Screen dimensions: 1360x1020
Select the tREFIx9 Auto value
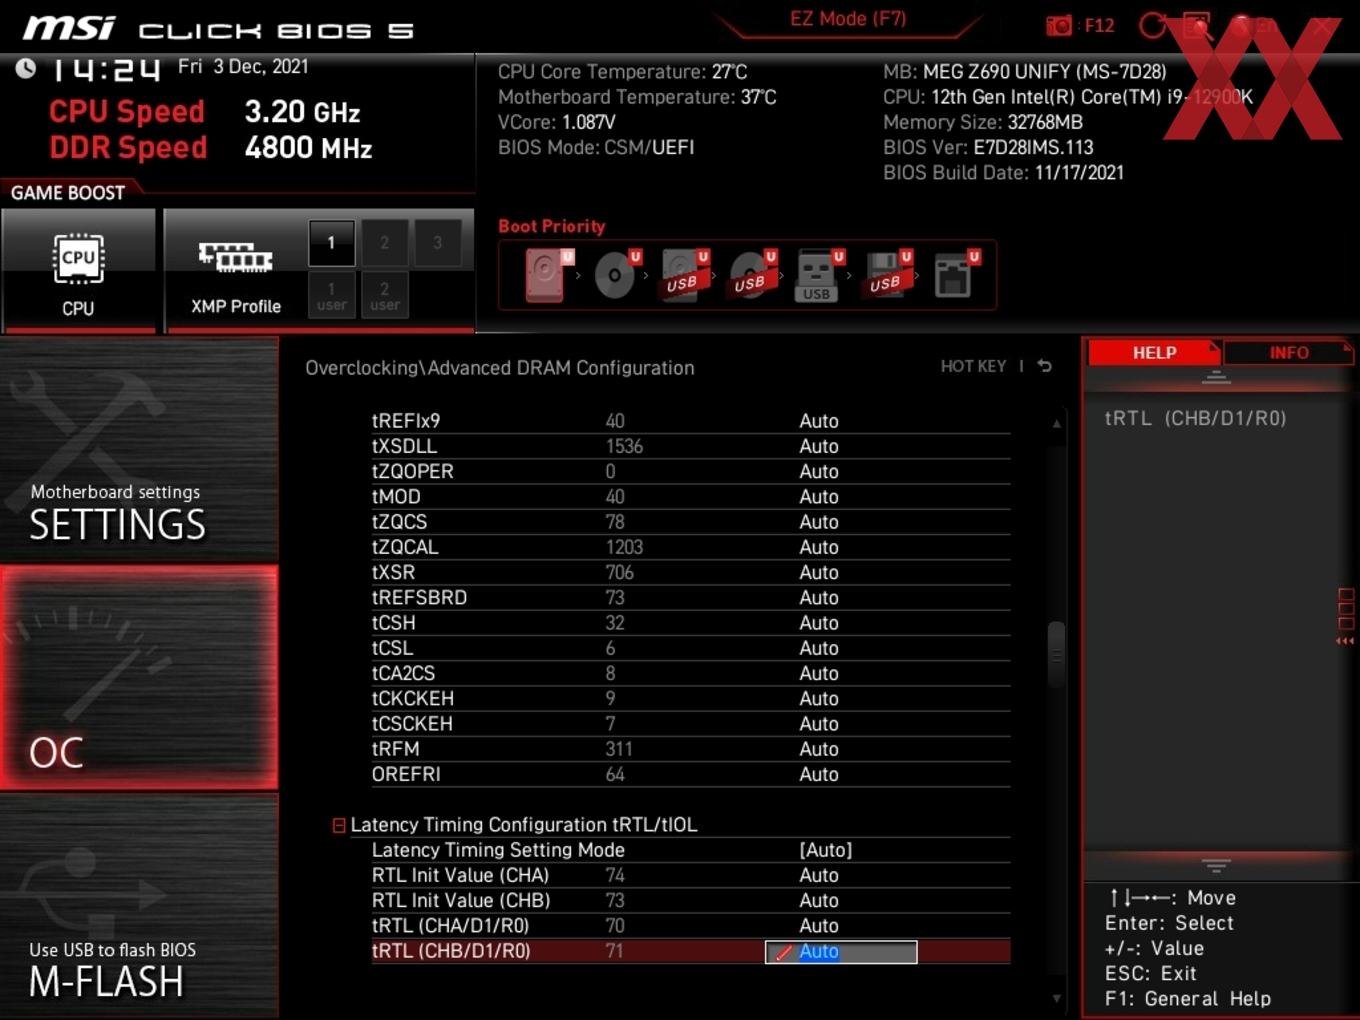tap(818, 421)
